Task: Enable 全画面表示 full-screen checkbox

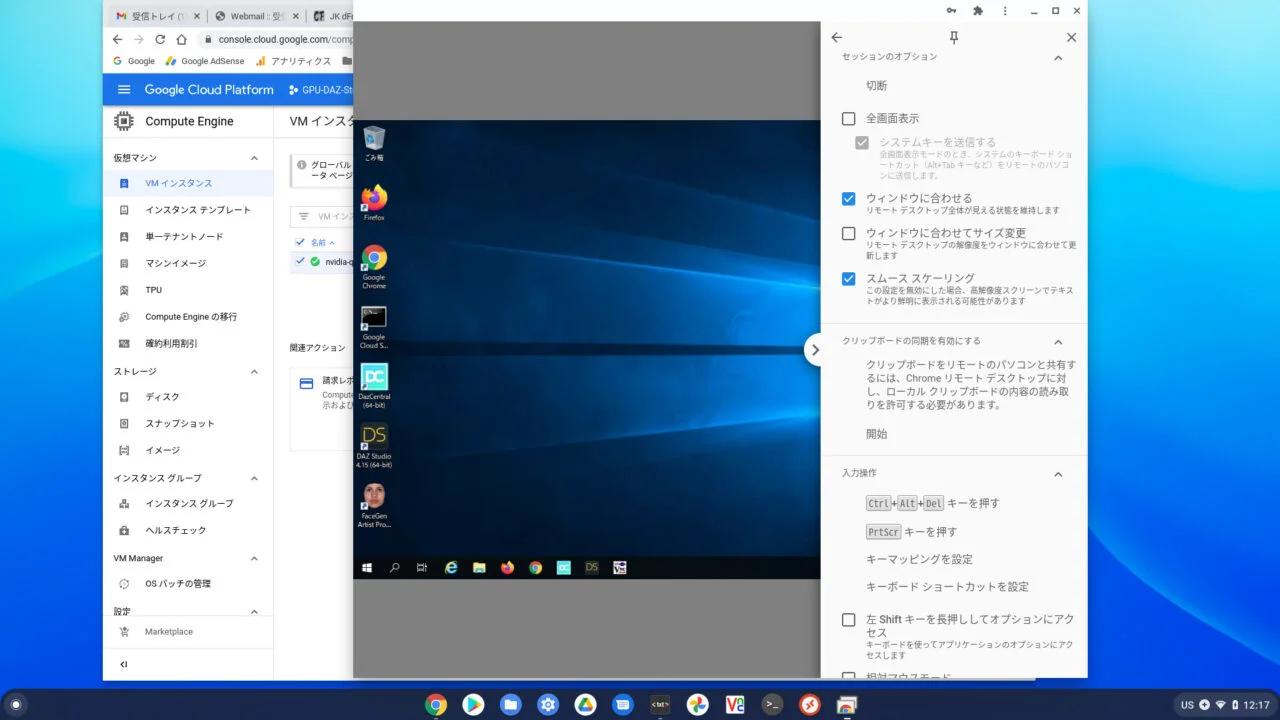Action: 848,118
